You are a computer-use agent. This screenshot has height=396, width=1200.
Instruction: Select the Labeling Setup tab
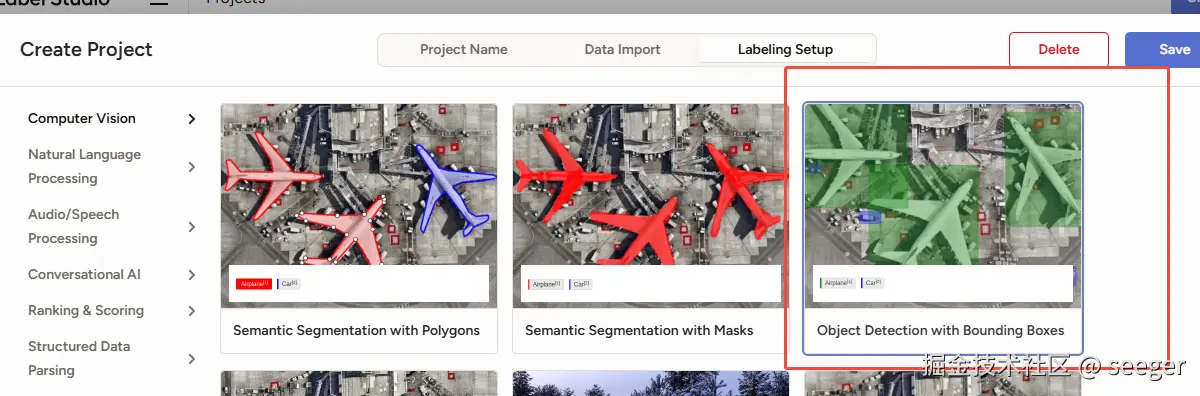pyautogui.click(x=785, y=49)
